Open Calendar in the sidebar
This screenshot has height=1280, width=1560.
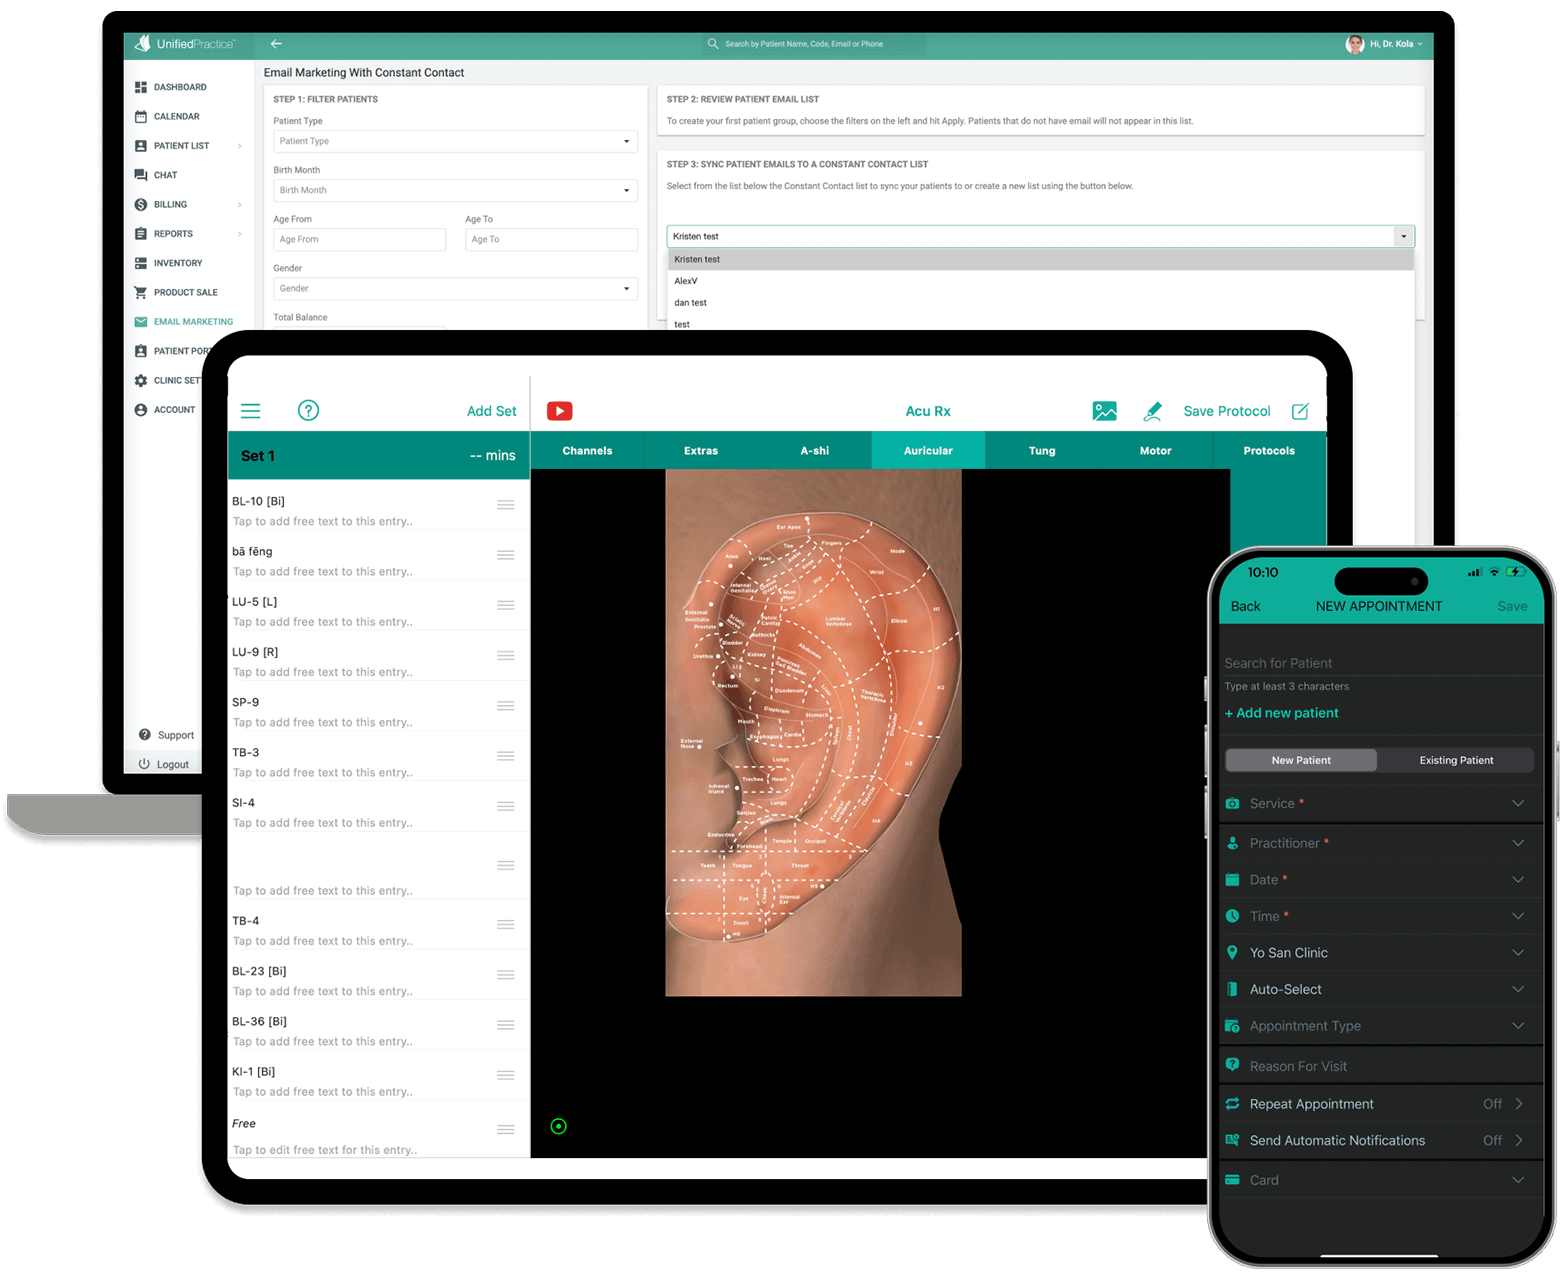pyautogui.click(x=176, y=117)
